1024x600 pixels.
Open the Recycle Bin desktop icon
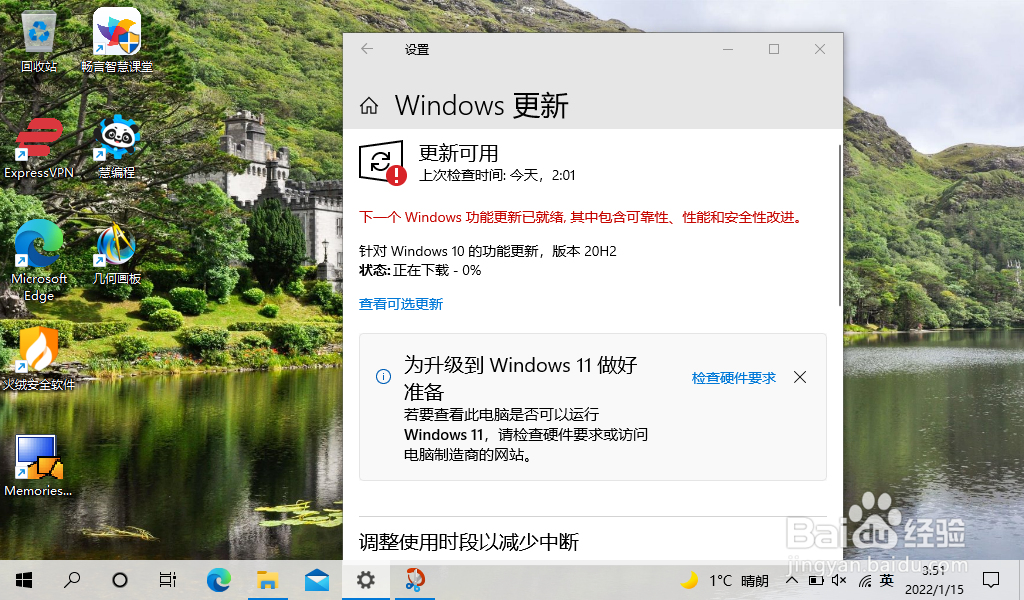39,42
